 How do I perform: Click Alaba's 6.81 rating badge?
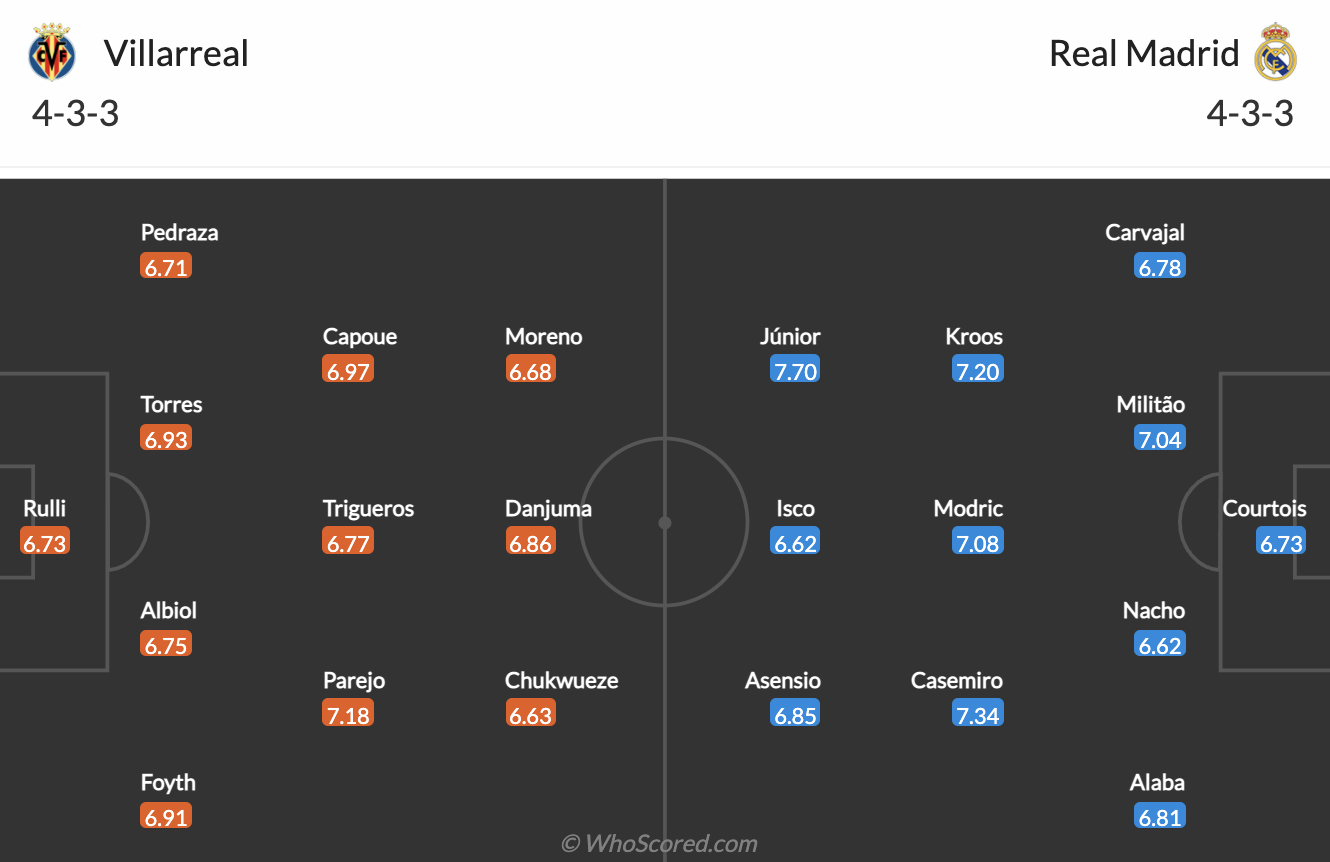[x=1159, y=815]
